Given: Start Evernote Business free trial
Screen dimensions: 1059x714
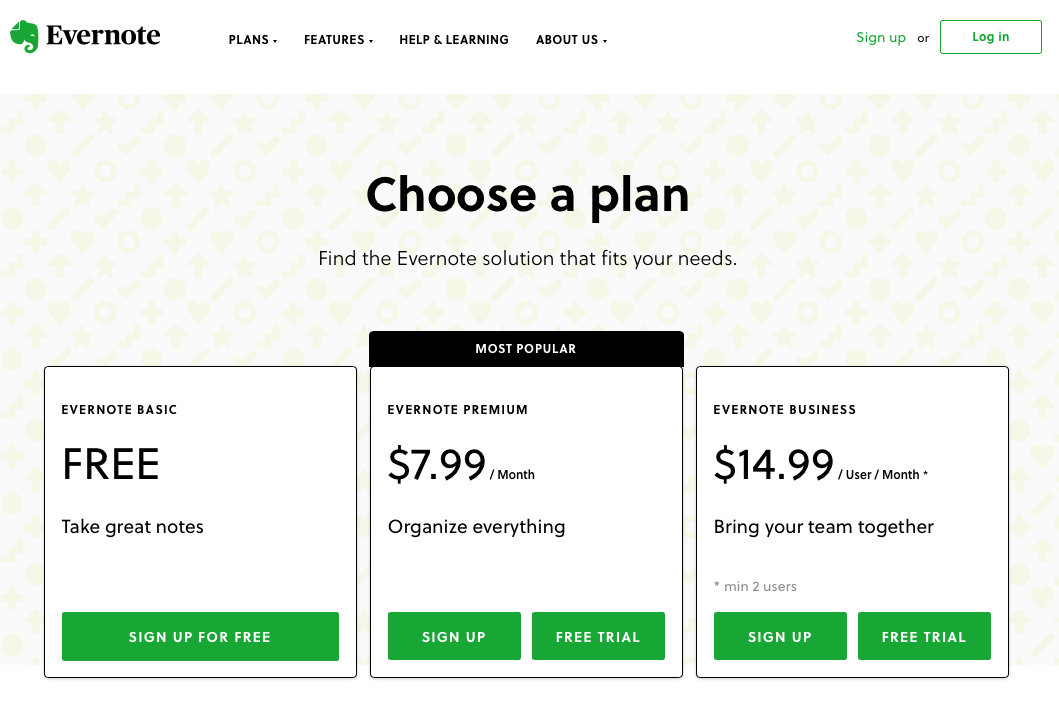Looking at the screenshot, I should [x=924, y=637].
